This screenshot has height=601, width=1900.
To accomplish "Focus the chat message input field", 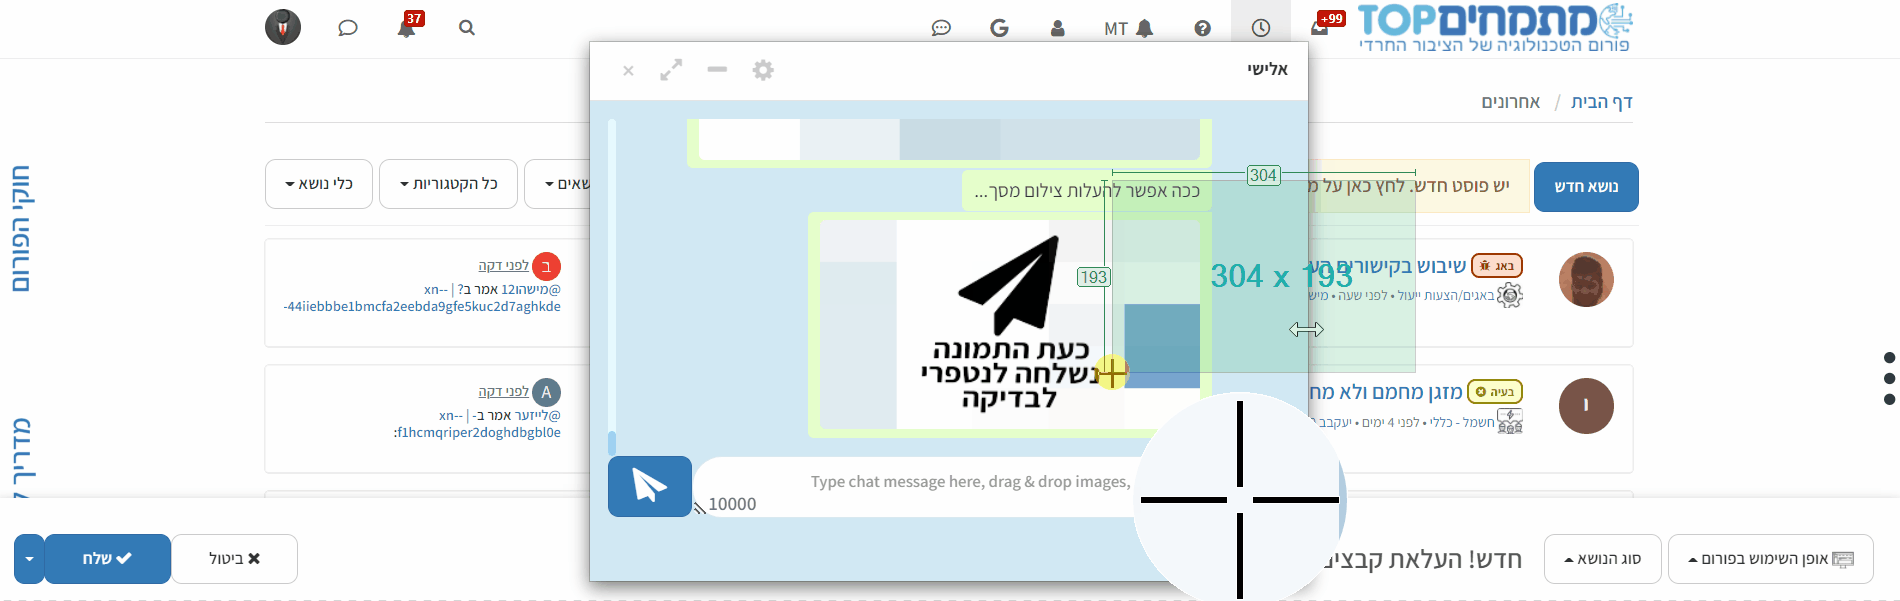I will pyautogui.click(x=920, y=482).
